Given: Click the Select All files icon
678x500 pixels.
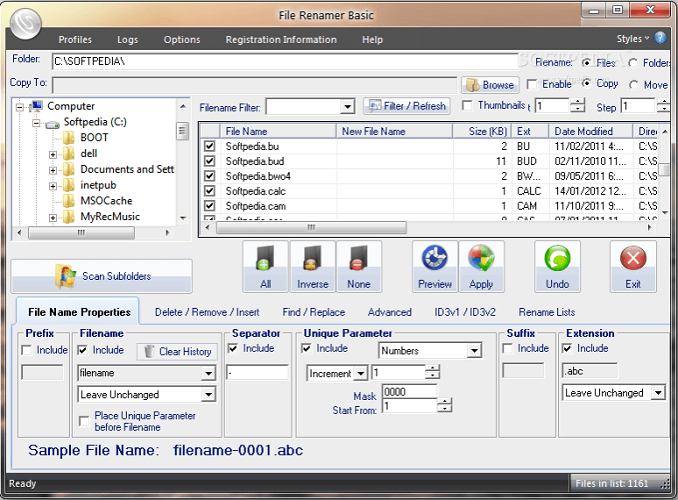Looking at the screenshot, I should (x=265, y=266).
